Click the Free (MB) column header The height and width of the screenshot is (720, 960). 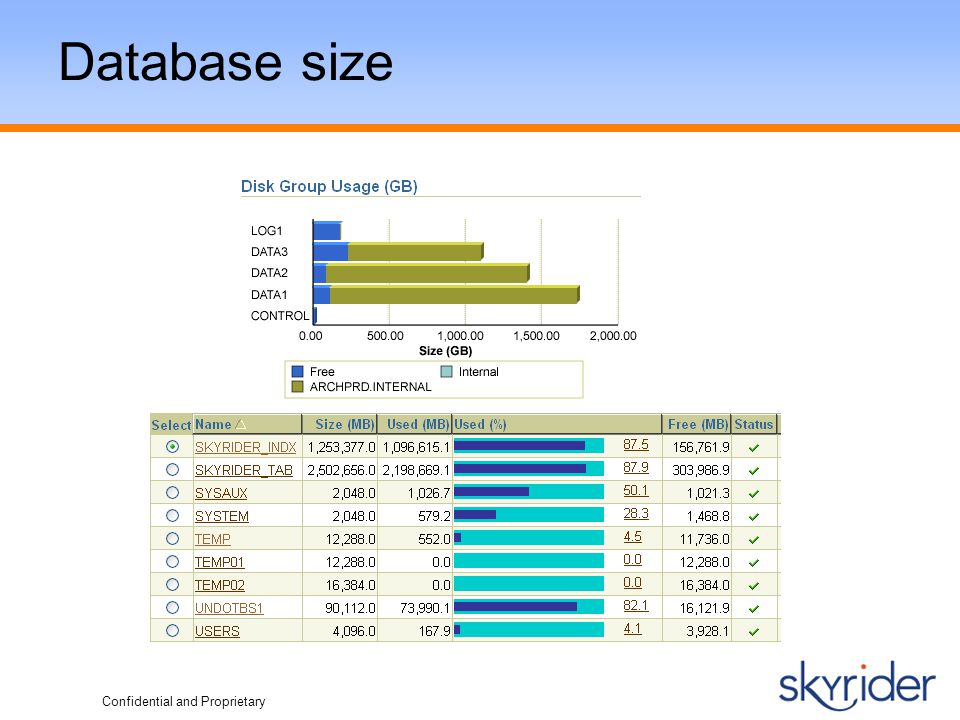click(698, 424)
